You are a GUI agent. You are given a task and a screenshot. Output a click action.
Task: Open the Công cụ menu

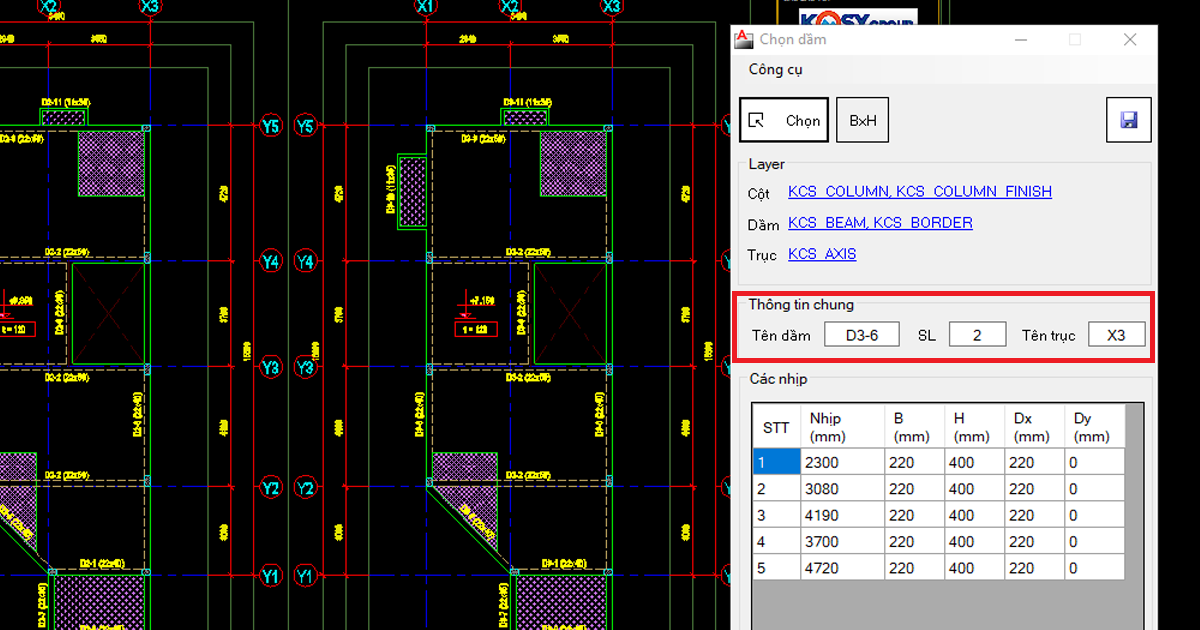click(x=775, y=70)
